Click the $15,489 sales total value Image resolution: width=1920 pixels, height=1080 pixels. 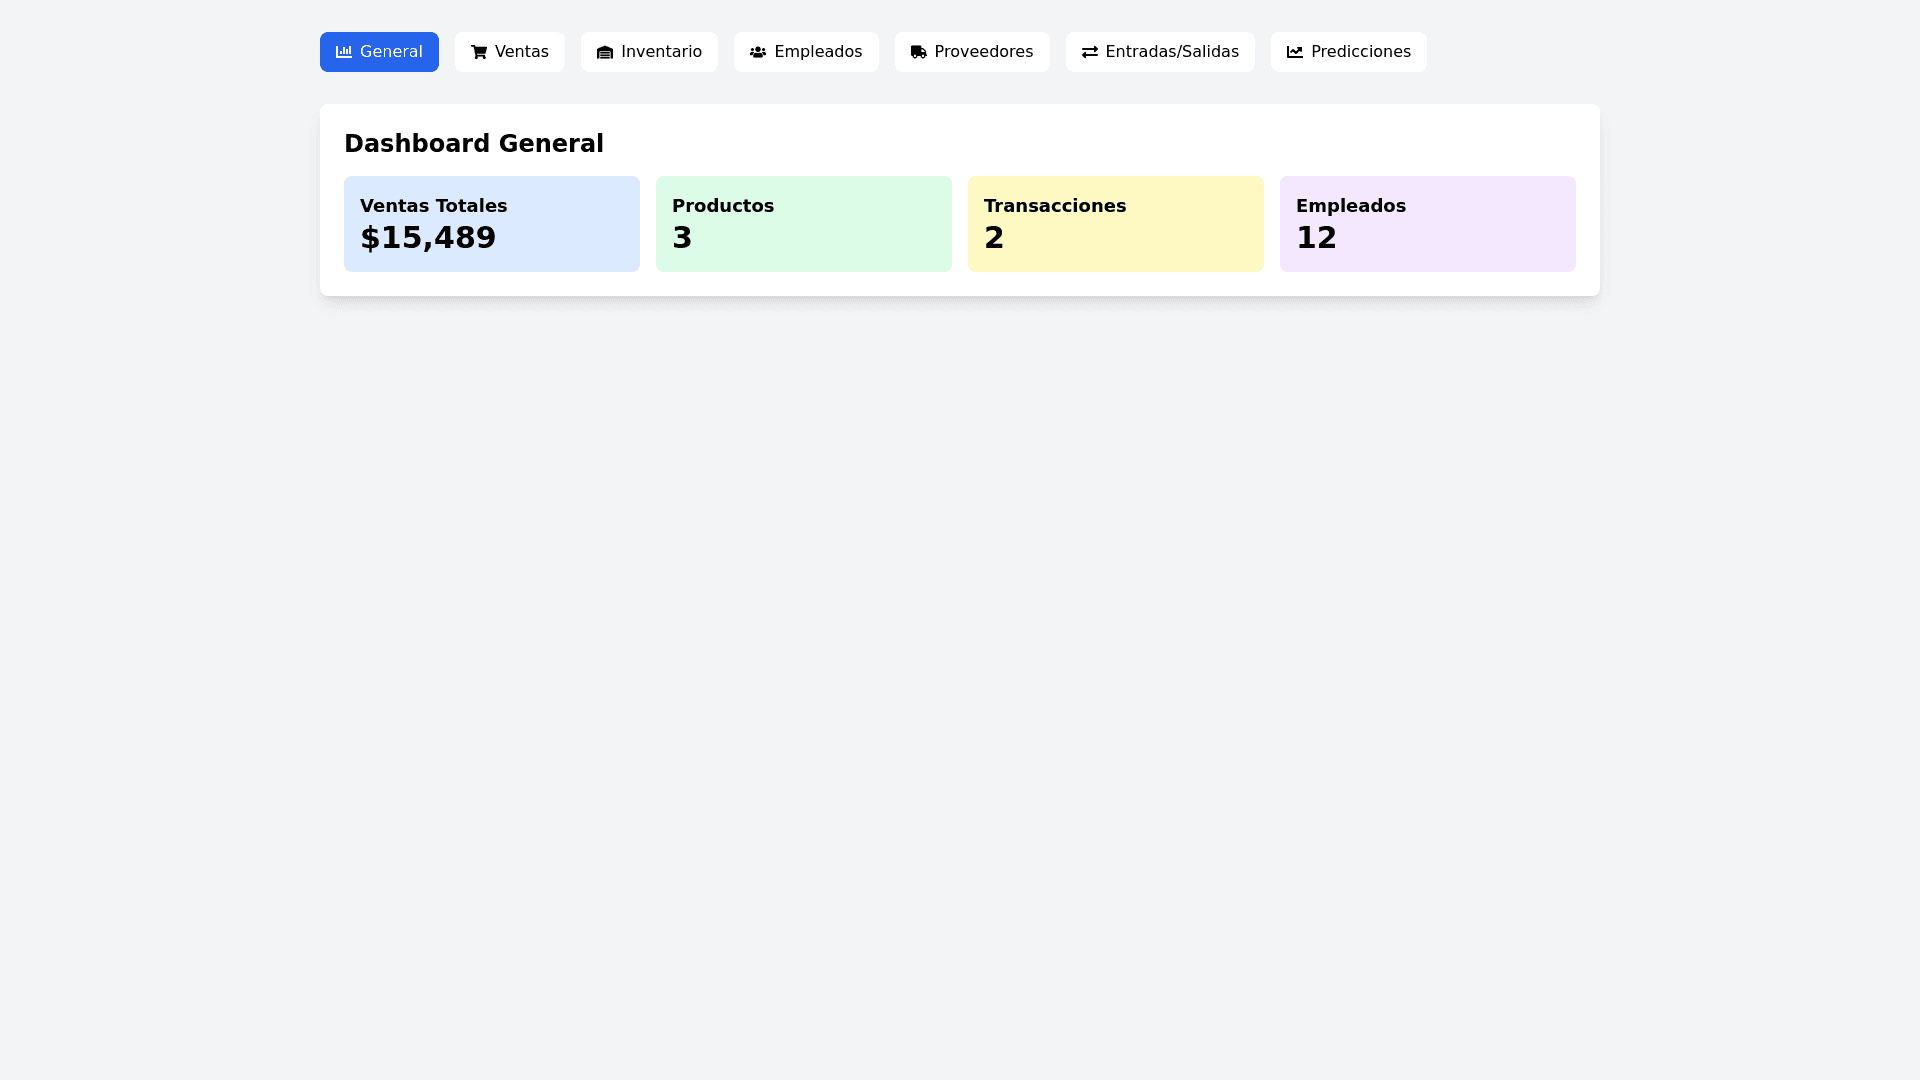click(x=428, y=238)
